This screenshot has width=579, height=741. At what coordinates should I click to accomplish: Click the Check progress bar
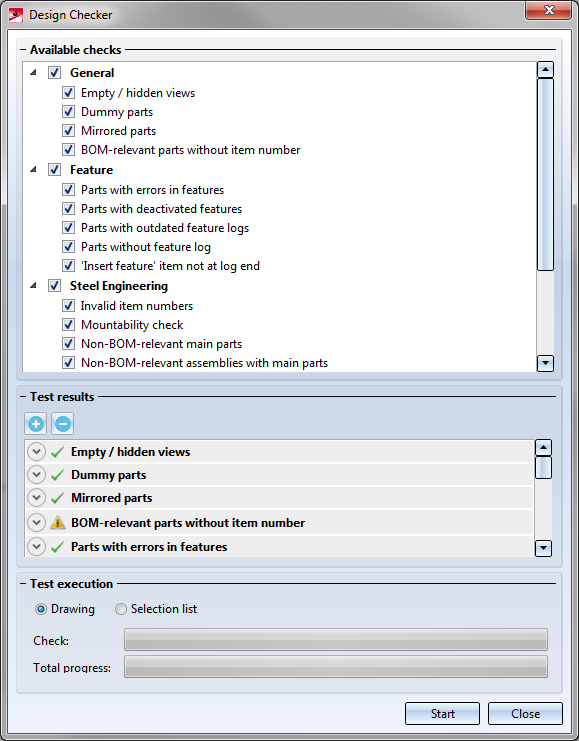point(336,640)
